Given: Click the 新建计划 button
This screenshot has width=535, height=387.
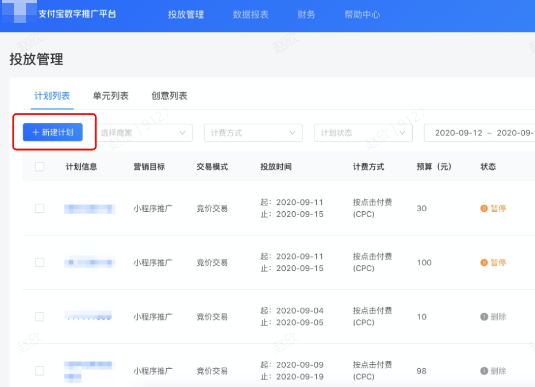Looking at the screenshot, I should click(53, 132).
